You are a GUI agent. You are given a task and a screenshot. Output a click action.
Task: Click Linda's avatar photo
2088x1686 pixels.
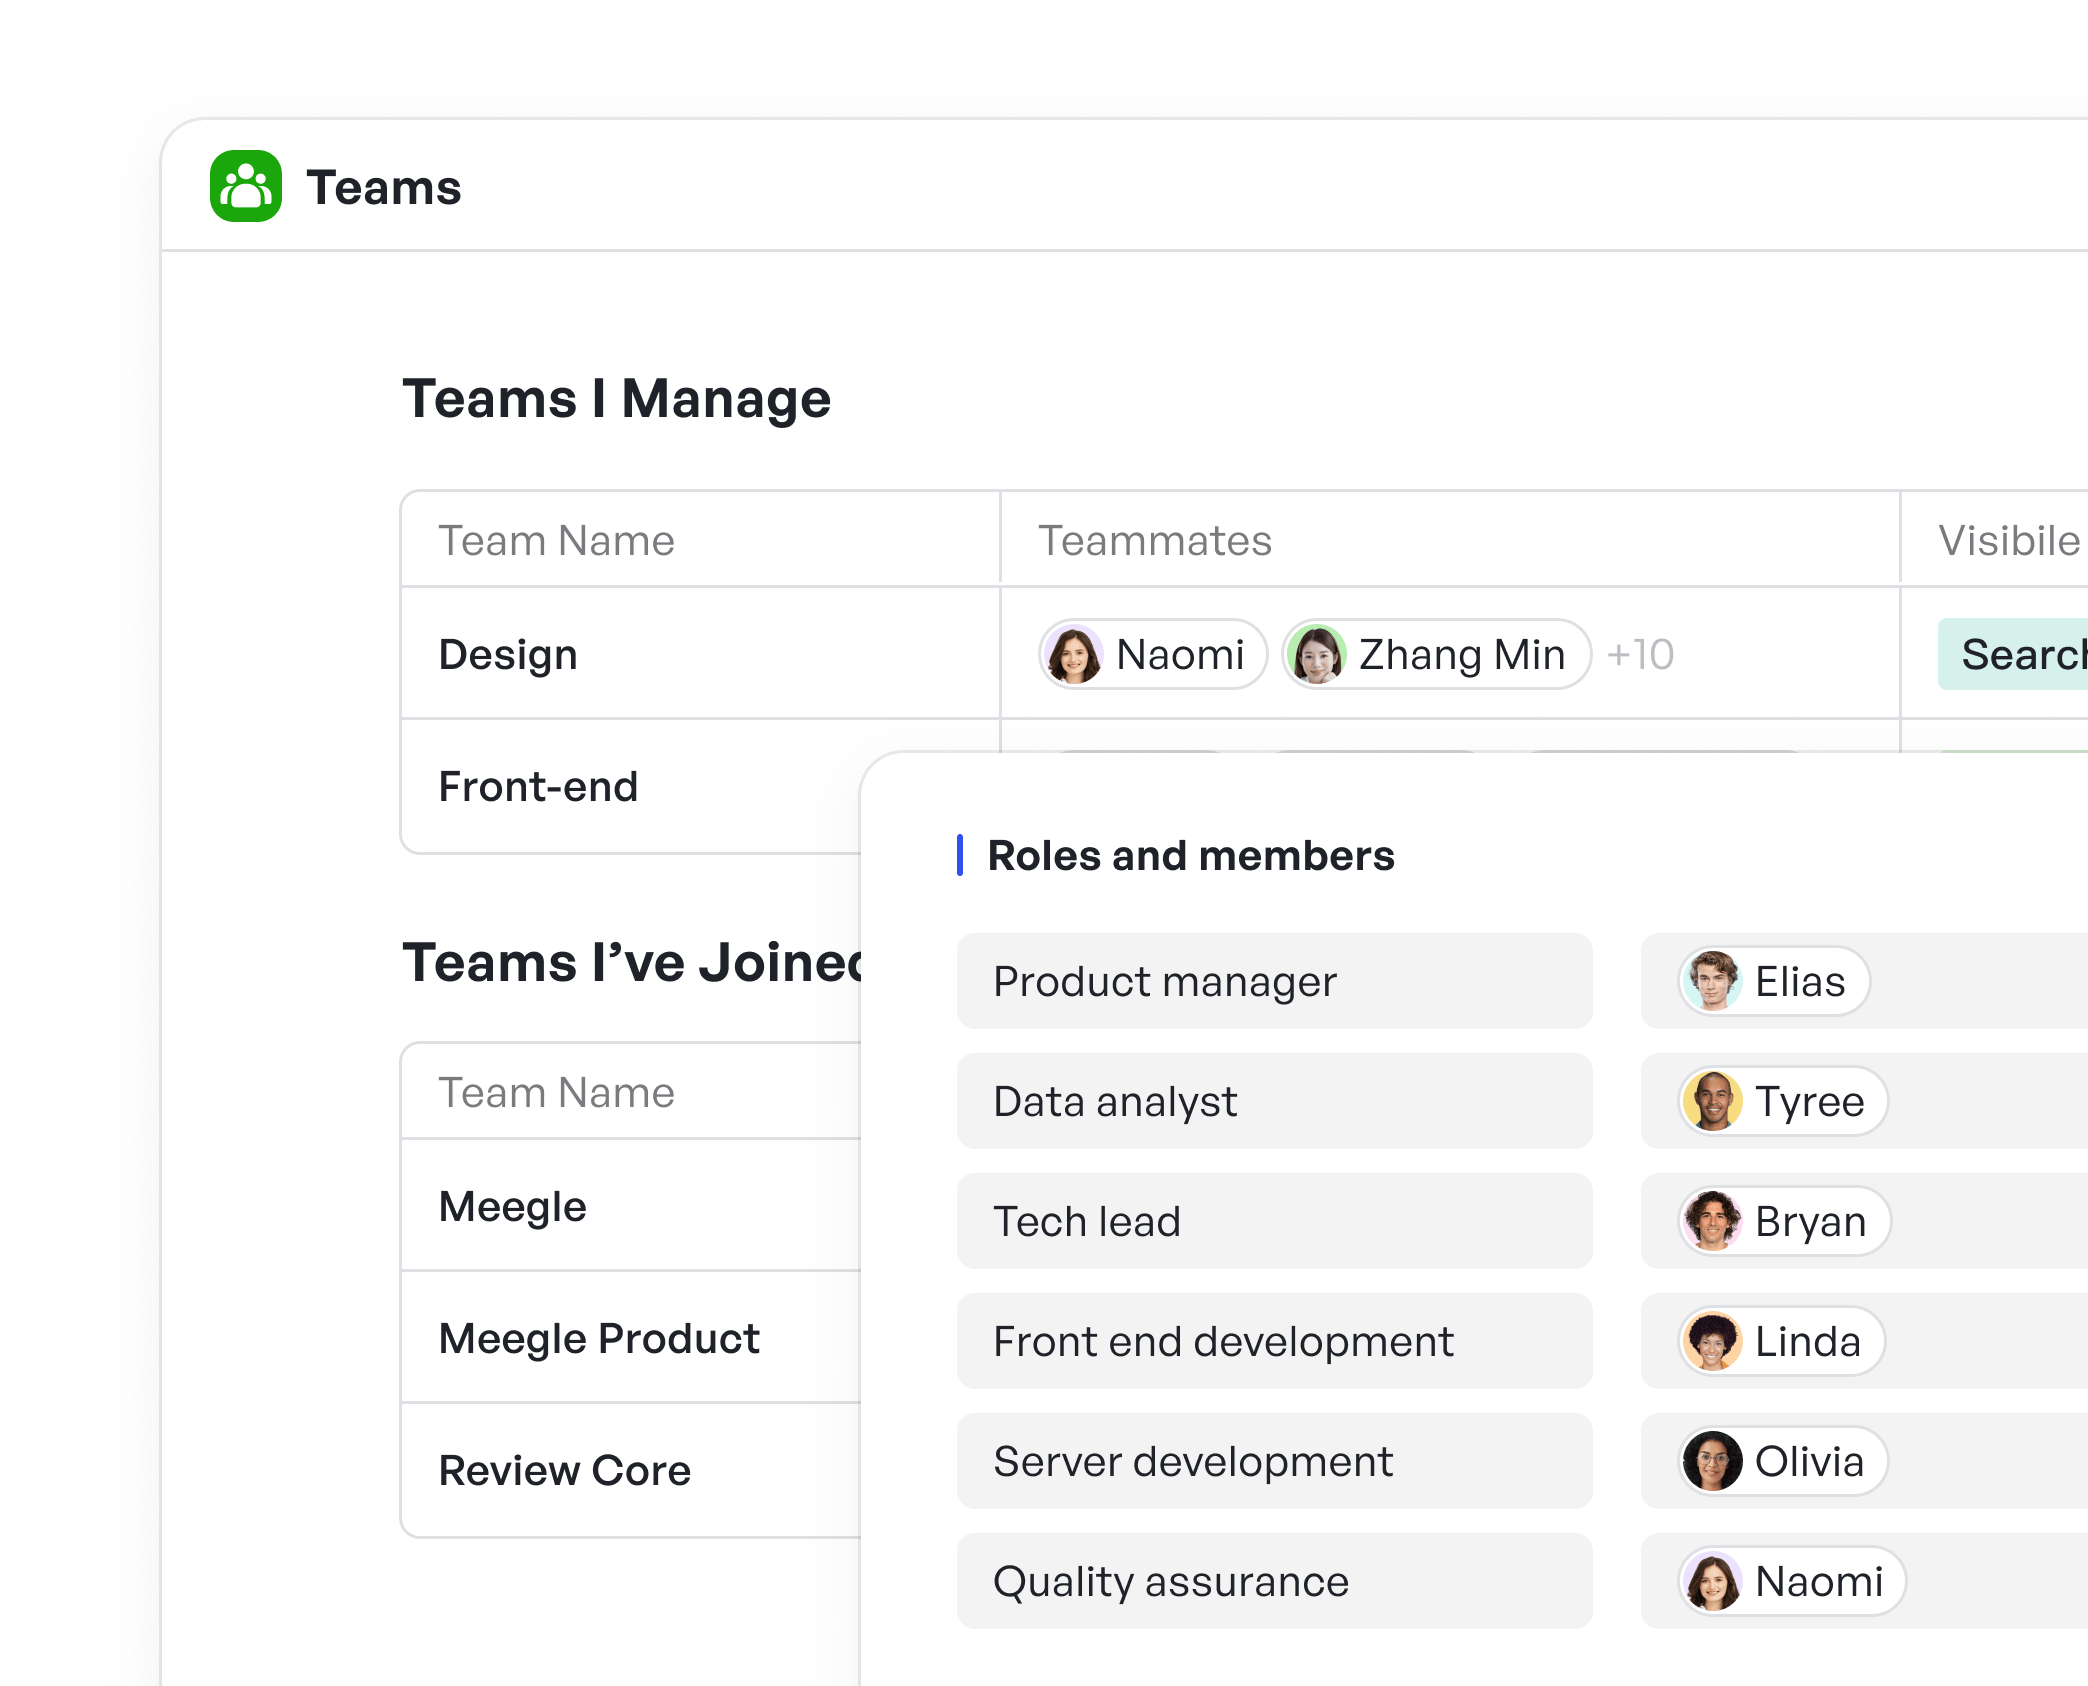tap(1713, 1341)
